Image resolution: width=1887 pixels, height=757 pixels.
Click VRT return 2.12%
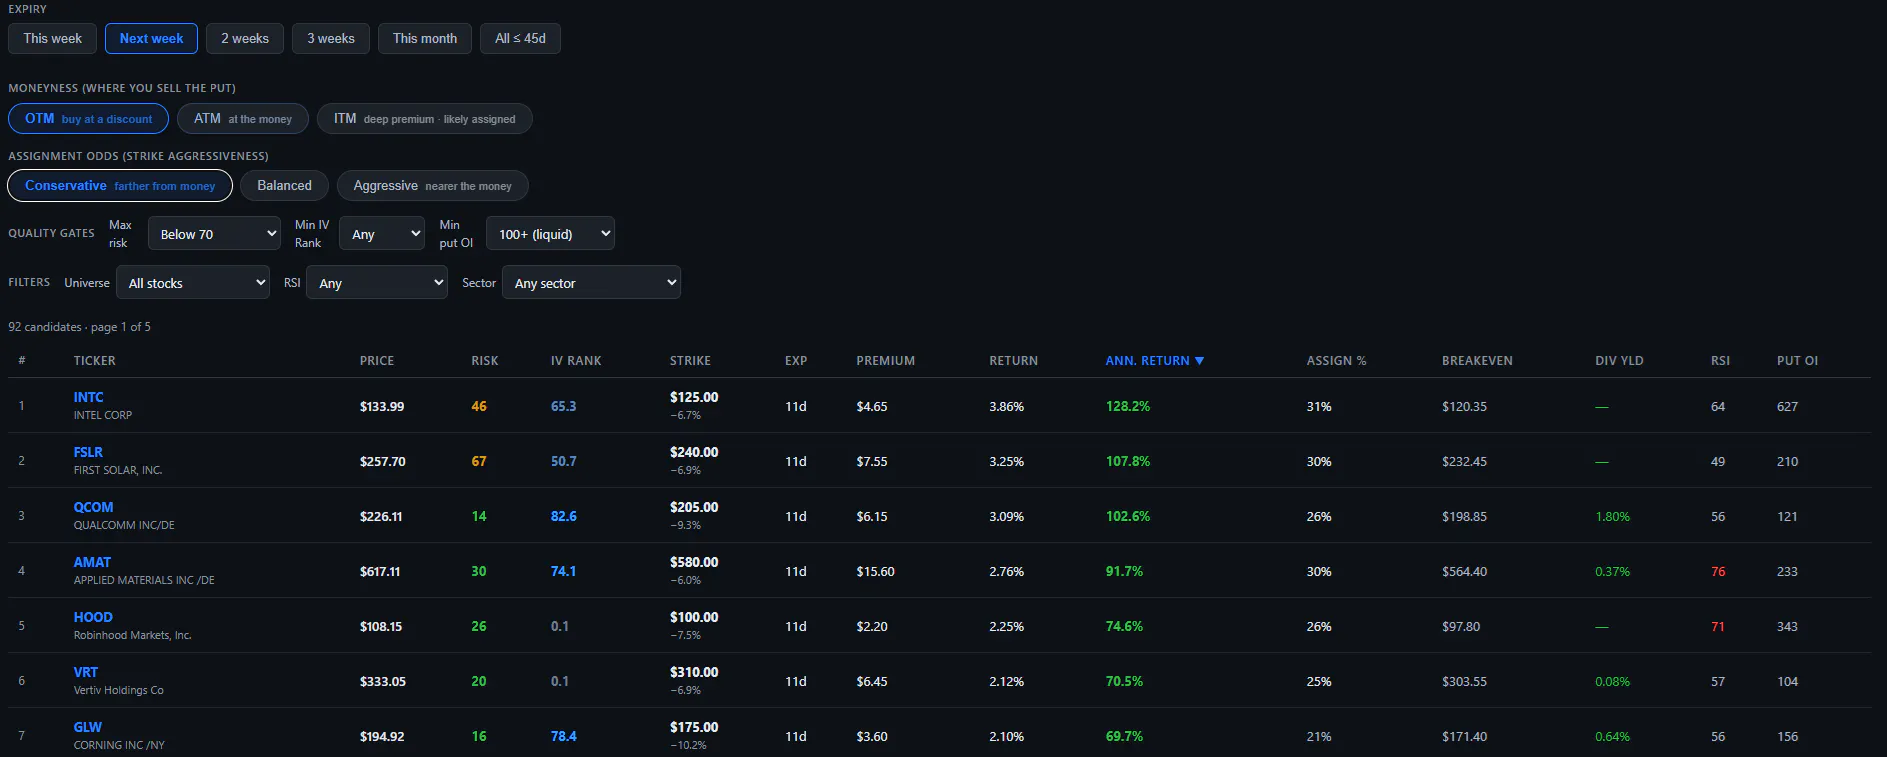pyautogui.click(x=1006, y=682)
